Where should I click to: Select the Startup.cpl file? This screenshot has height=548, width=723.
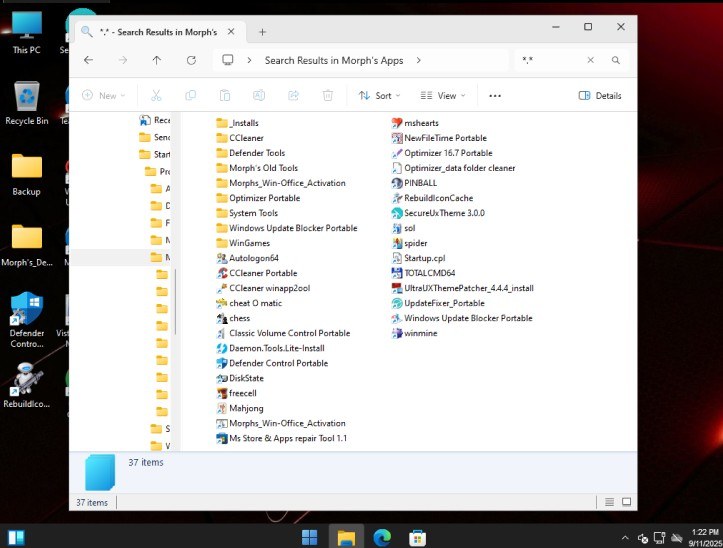[x=418, y=258]
